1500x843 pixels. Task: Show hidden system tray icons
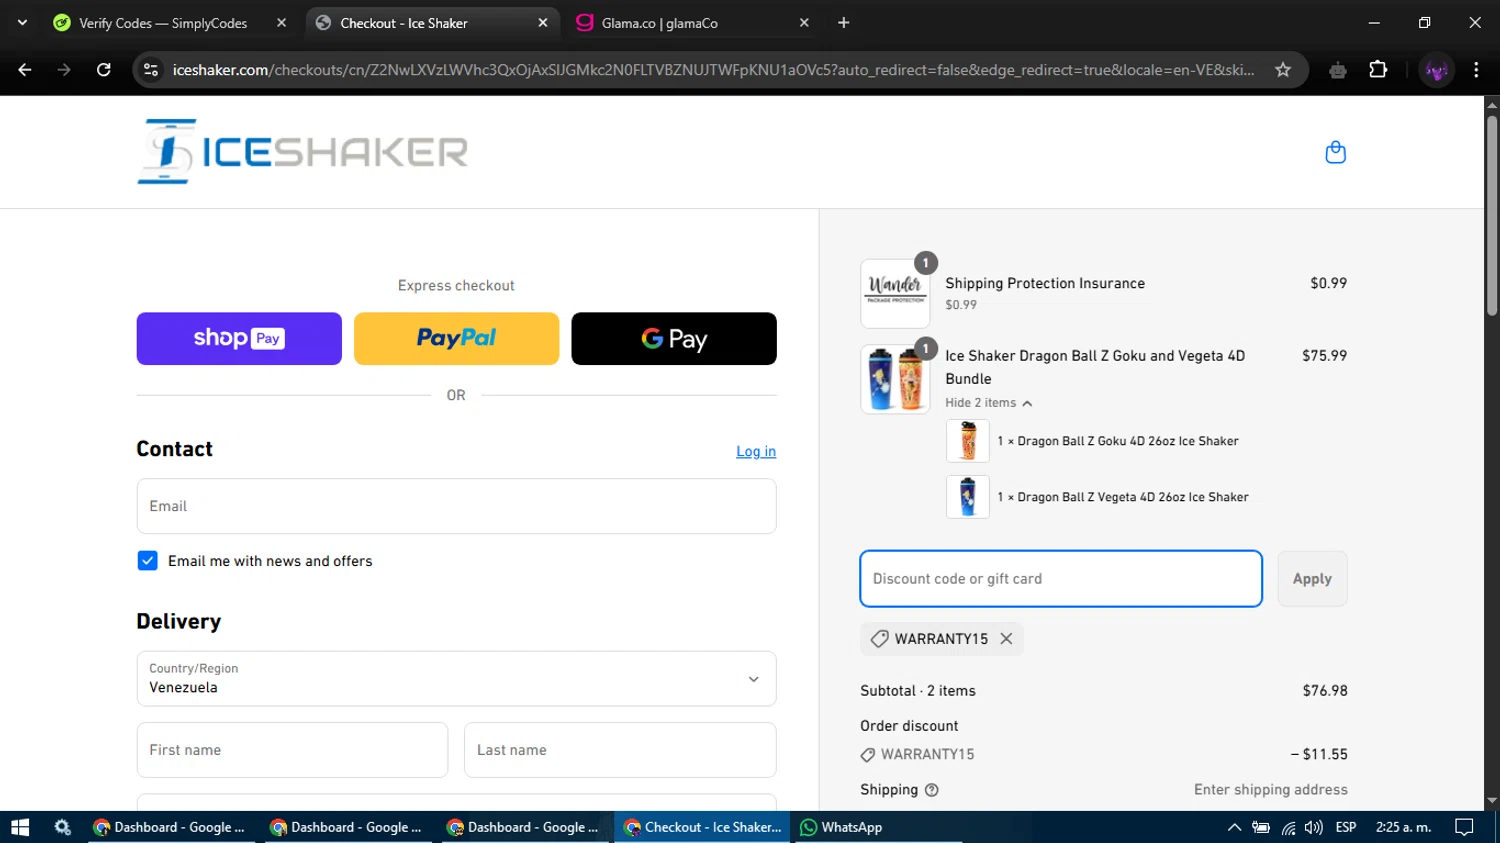click(x=1234, y=827)
